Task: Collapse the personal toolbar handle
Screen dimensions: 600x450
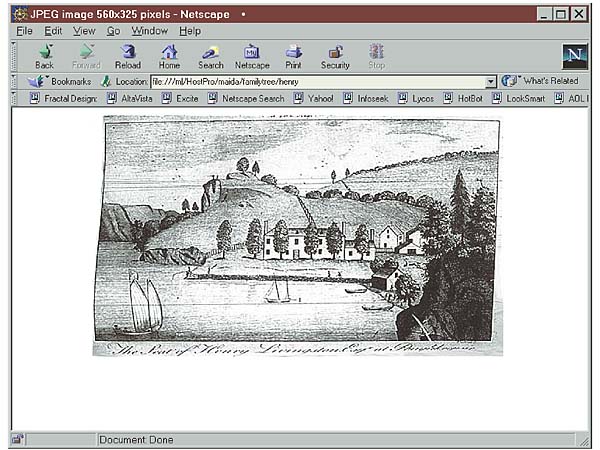Action: [x=14, y=98]
